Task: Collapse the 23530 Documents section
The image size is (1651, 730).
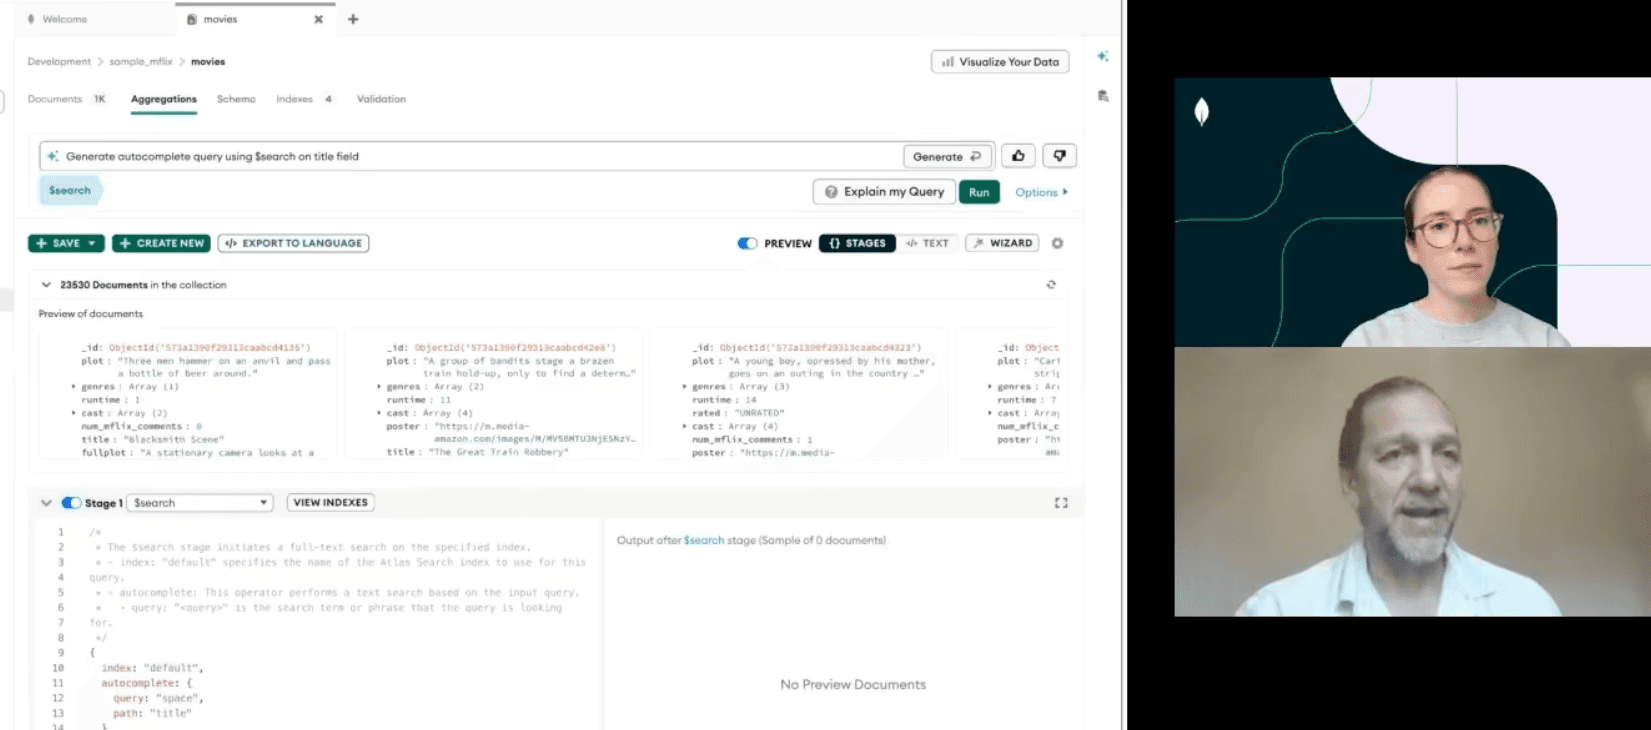Action: [x=46, y=285]
